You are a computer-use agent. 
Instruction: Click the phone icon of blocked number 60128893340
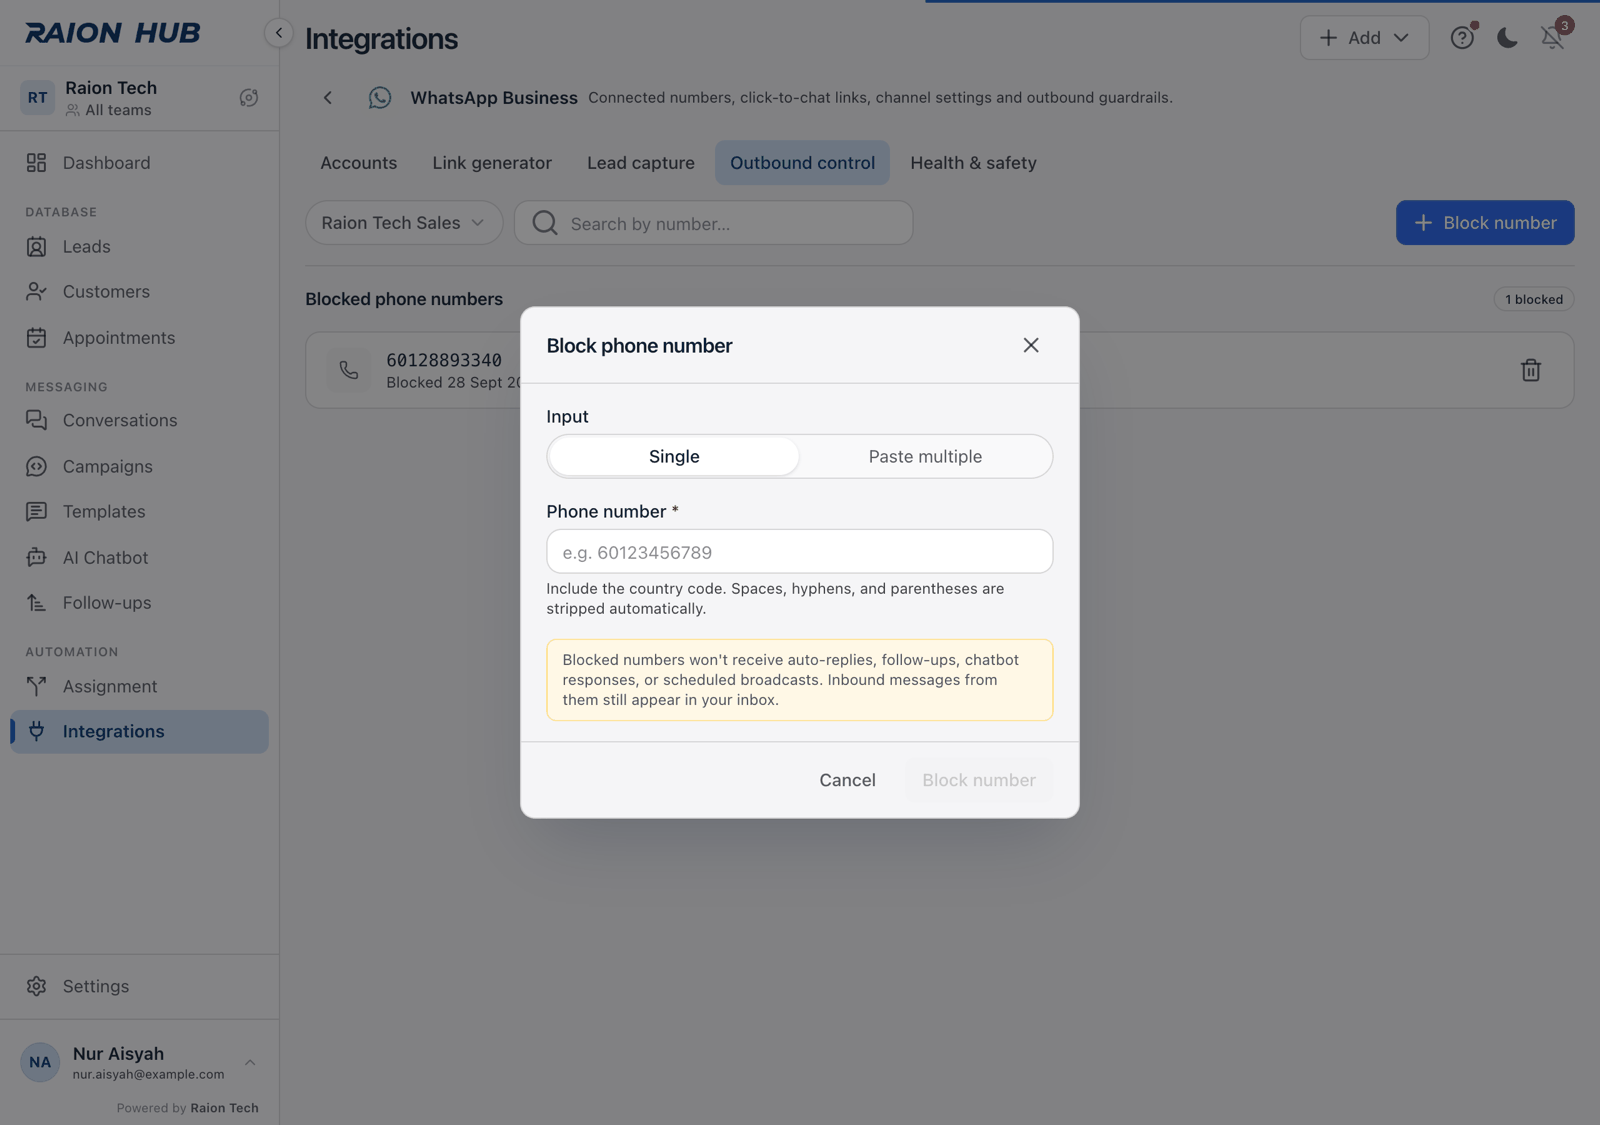click(x=349, y=370)
